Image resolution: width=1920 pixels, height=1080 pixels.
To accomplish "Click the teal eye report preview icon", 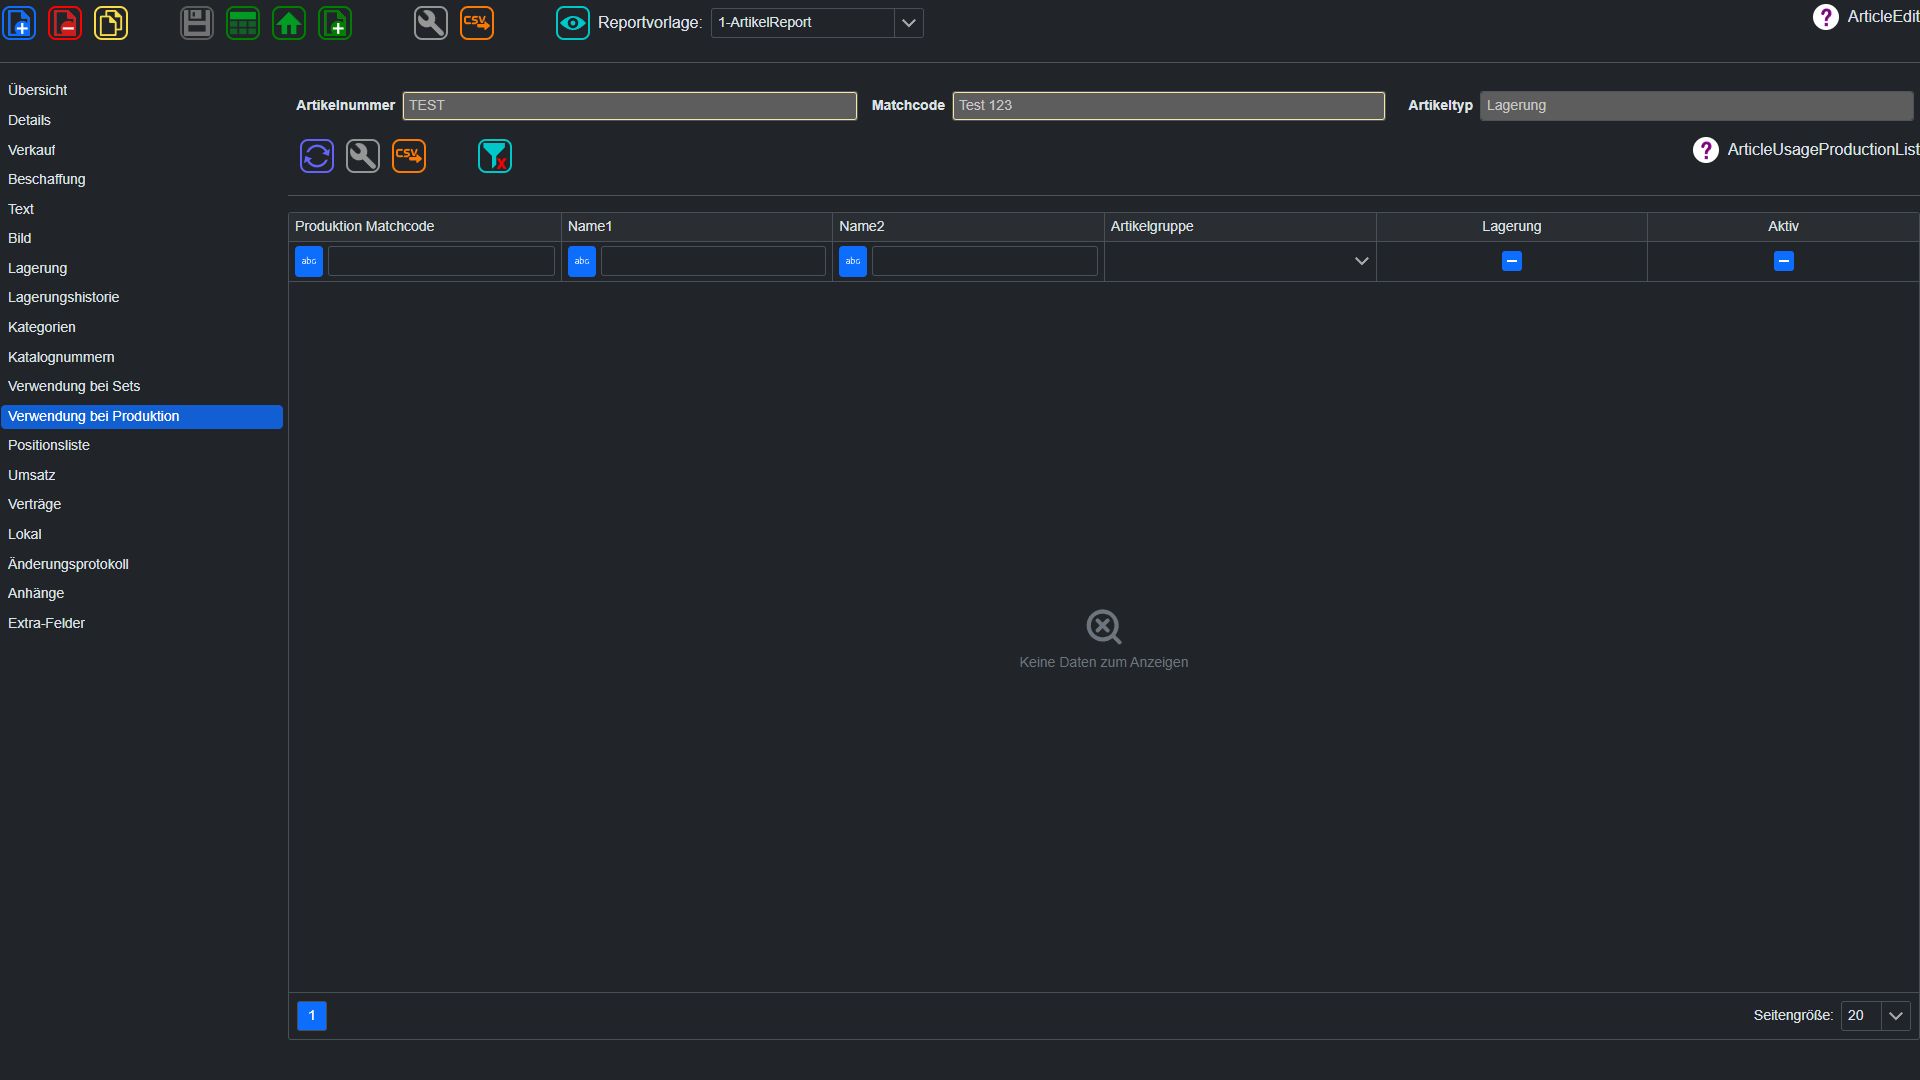I will [573, 22].
